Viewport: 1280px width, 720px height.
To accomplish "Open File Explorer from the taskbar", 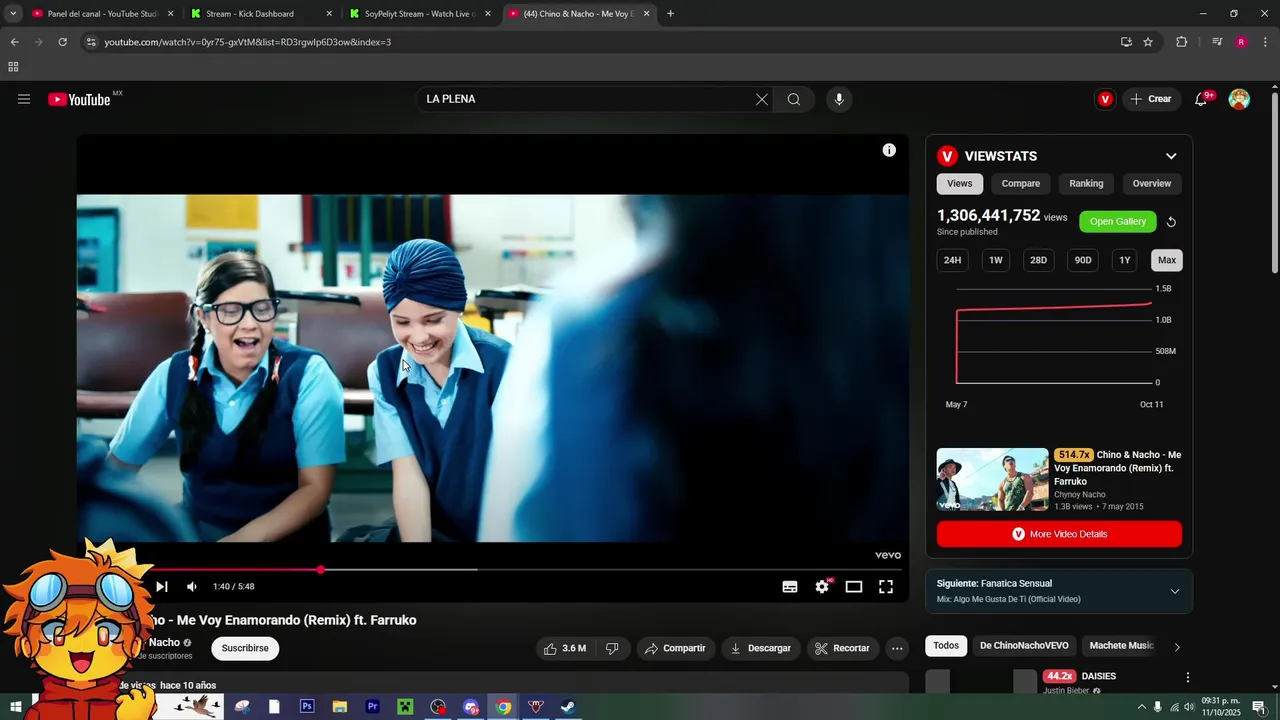I will [x=340, y=706].
